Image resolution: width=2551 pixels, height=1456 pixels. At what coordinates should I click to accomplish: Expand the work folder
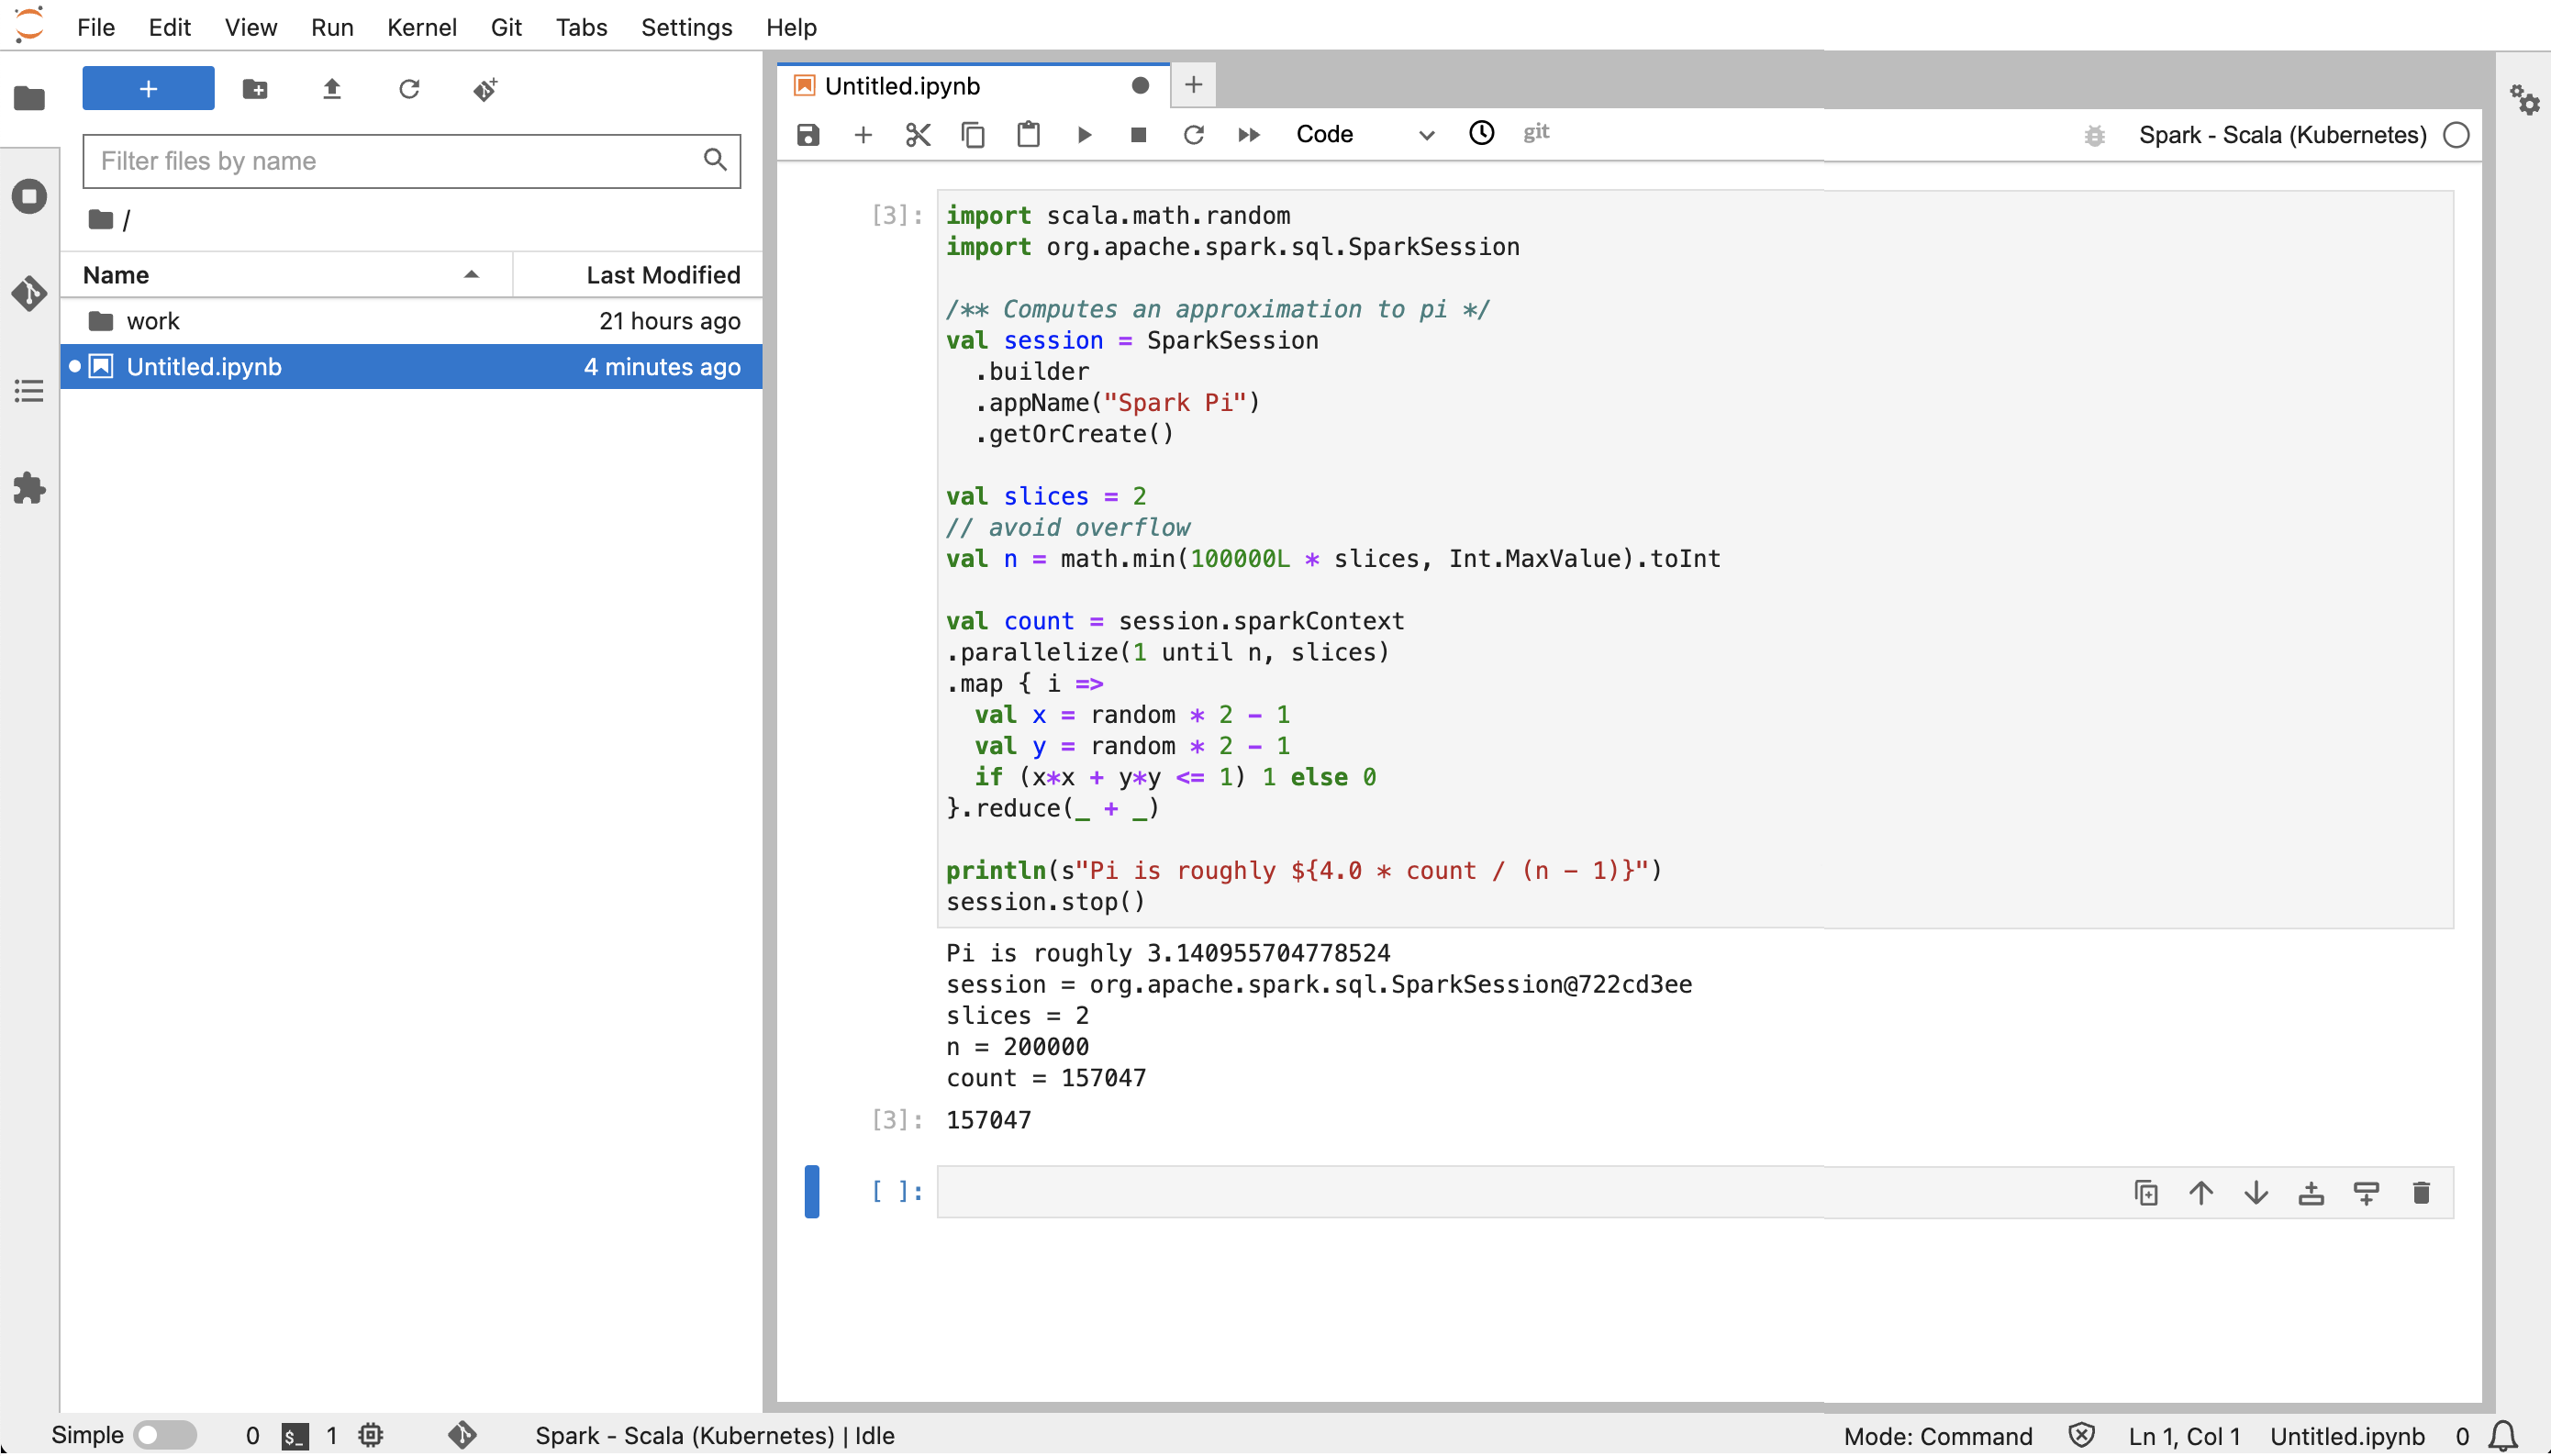click(x=152, y=320)
